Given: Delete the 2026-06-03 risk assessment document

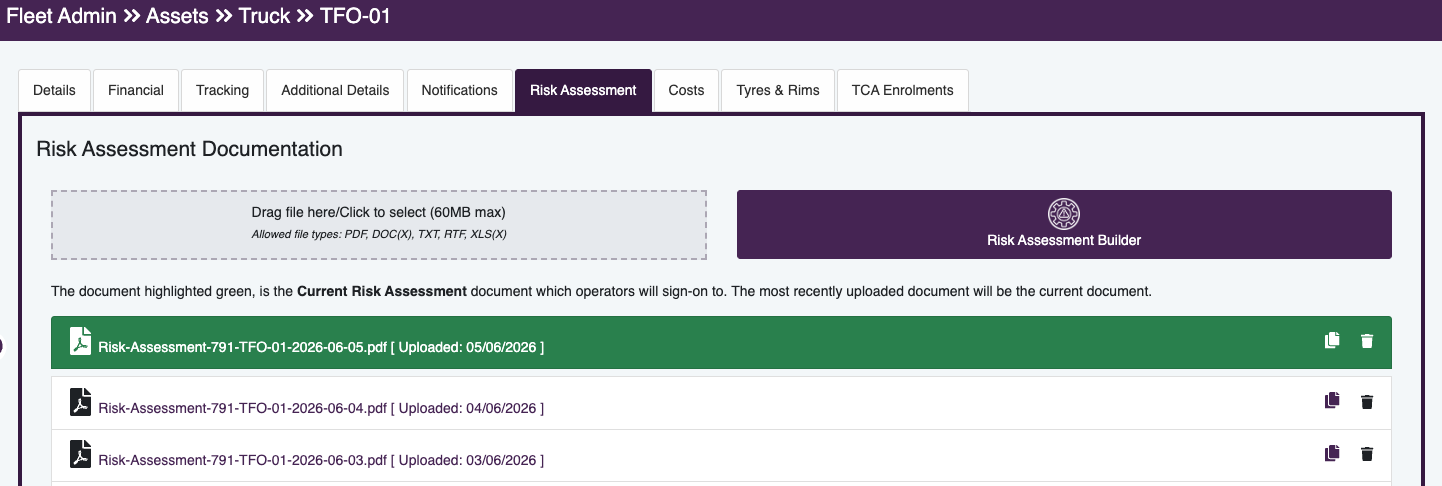Looking at the screenshot, I should (1367, 454).
